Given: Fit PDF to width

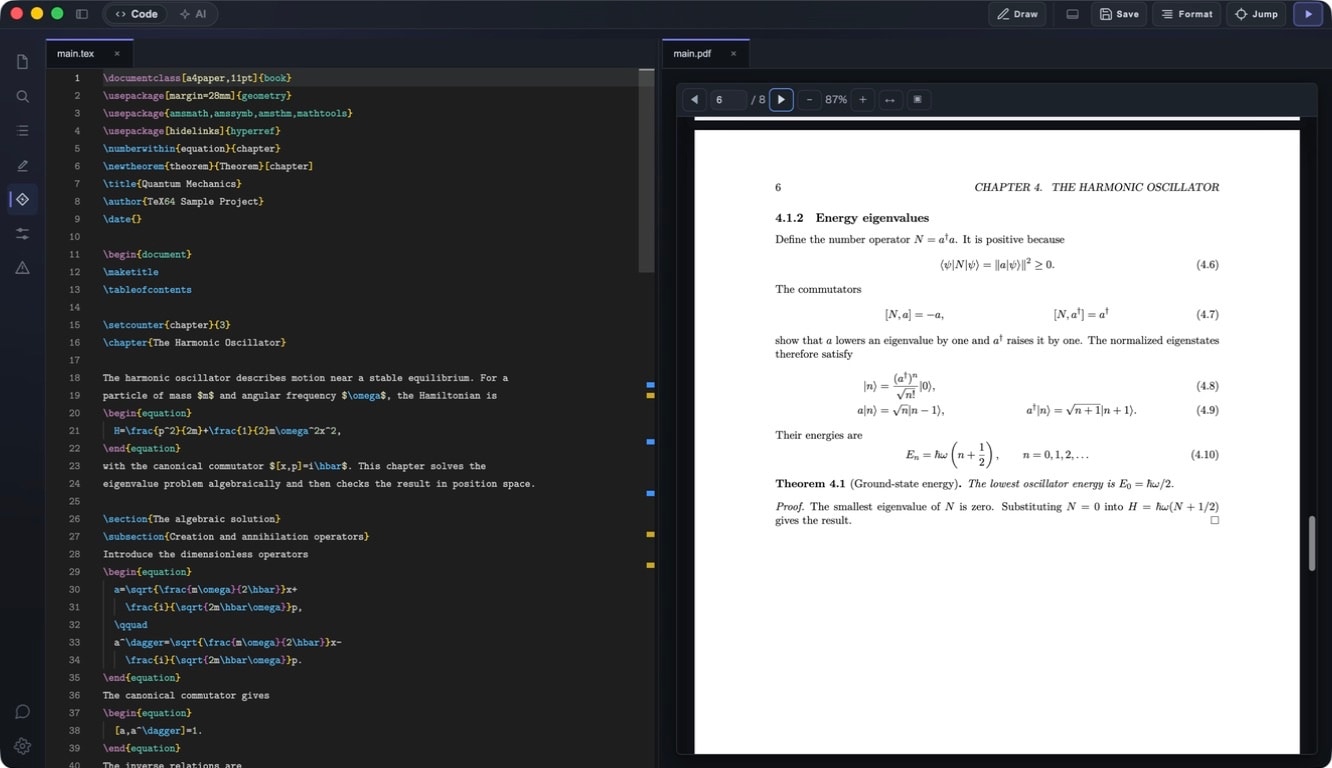Looking at the screenshot, I should click(x=889, y=100).
